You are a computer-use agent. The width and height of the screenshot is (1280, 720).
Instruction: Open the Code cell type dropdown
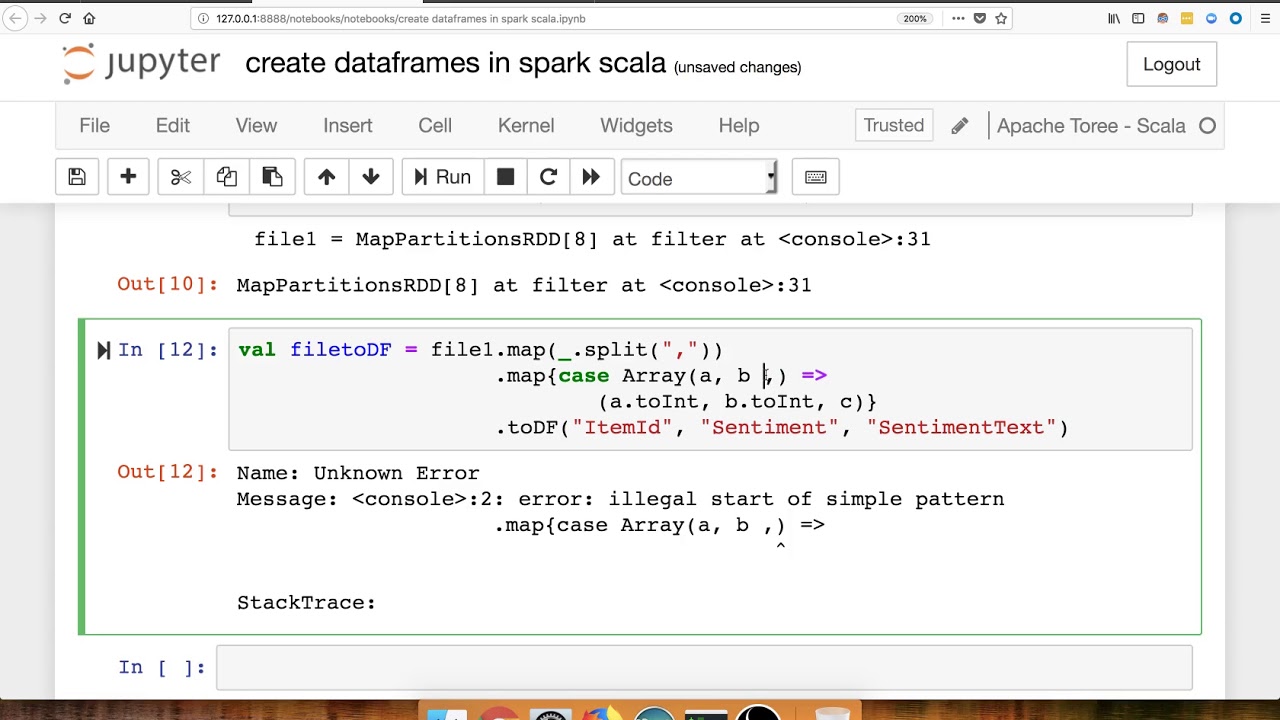(x=699, y=178)
